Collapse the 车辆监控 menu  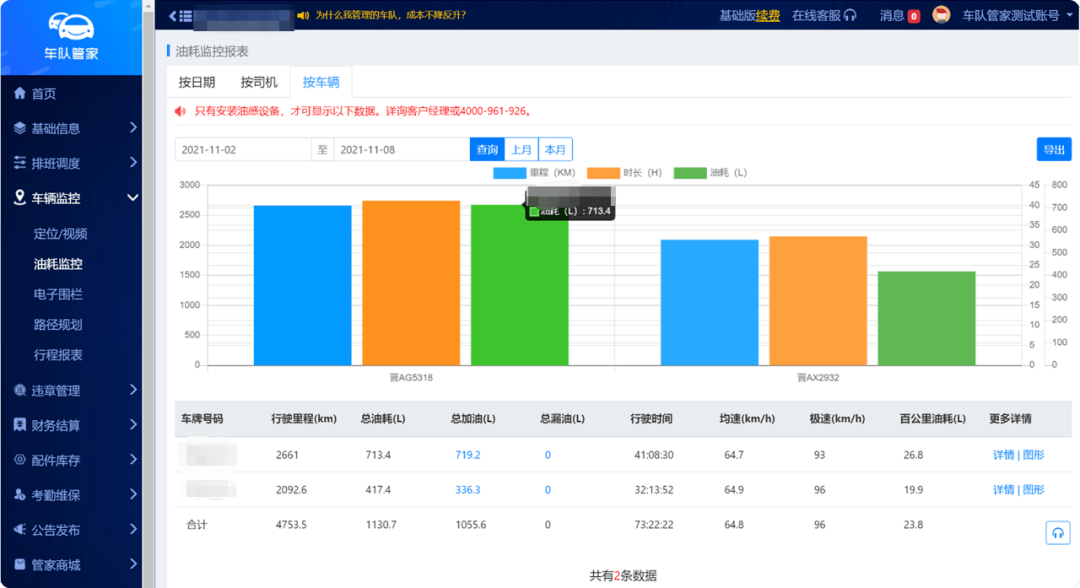click(133, 198)
